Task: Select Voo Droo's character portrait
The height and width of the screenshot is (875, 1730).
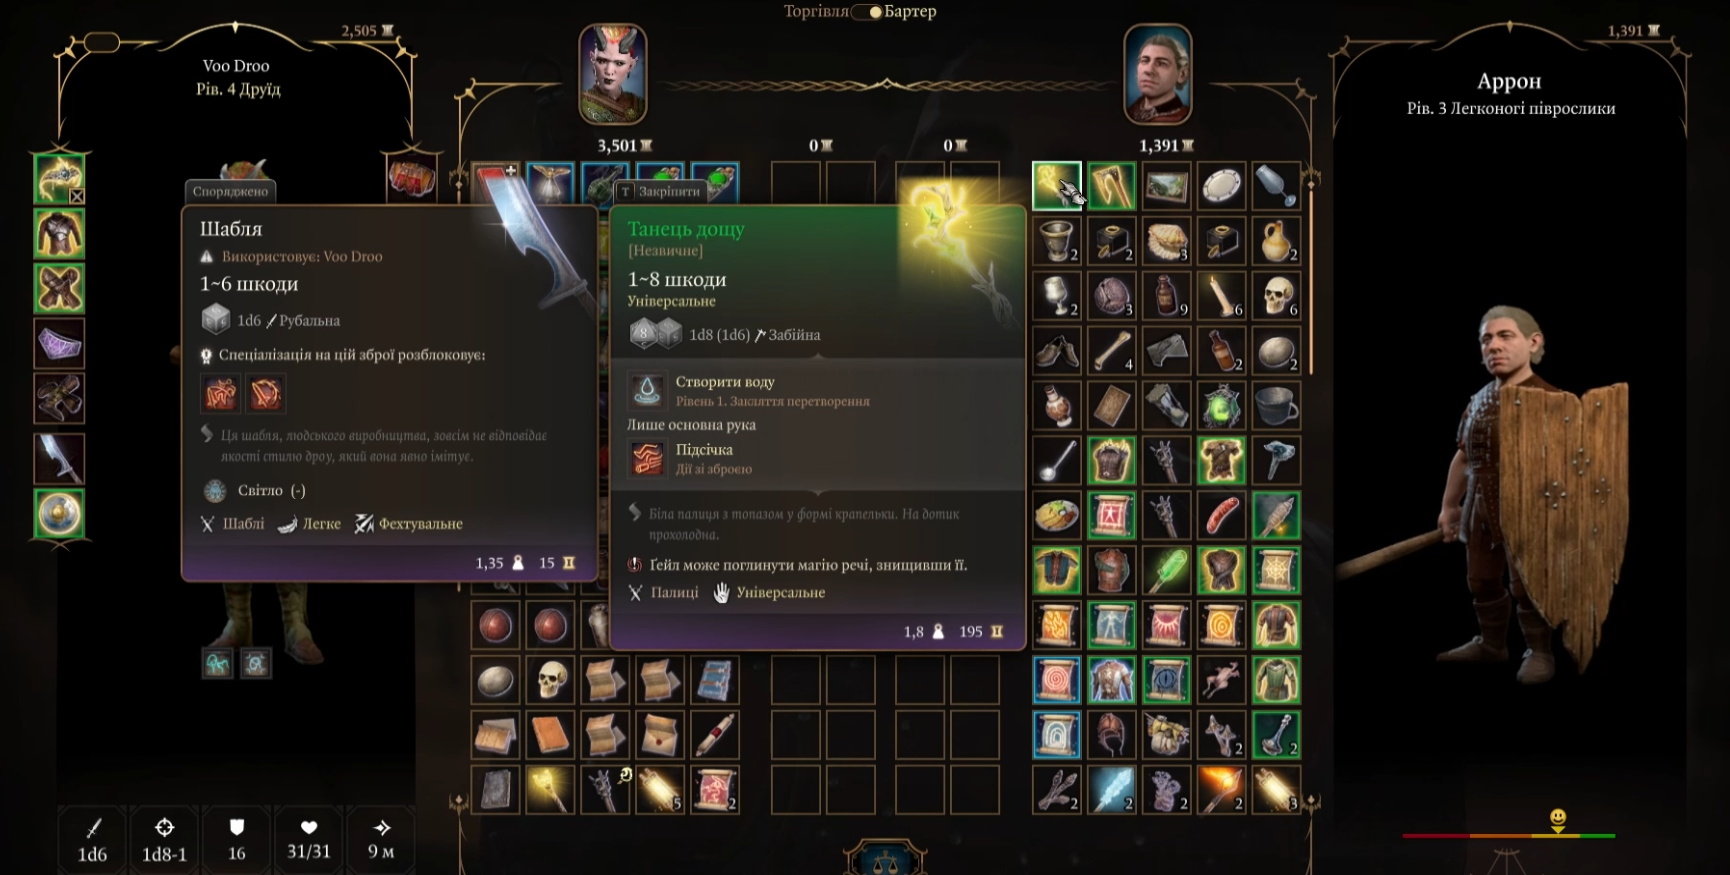Action: pyautogui.click(x=613, y=75)
